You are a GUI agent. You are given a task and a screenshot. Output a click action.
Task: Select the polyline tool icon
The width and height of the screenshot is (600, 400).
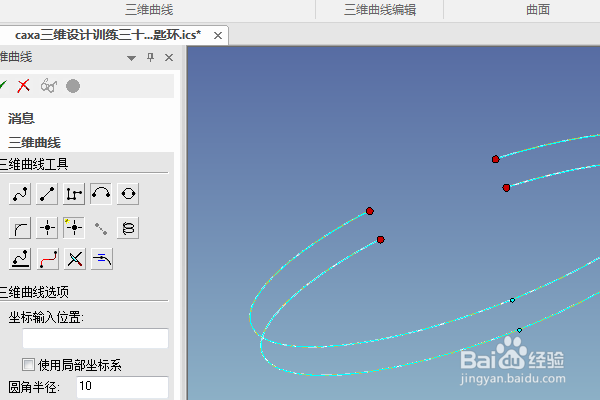pos(74,194)
